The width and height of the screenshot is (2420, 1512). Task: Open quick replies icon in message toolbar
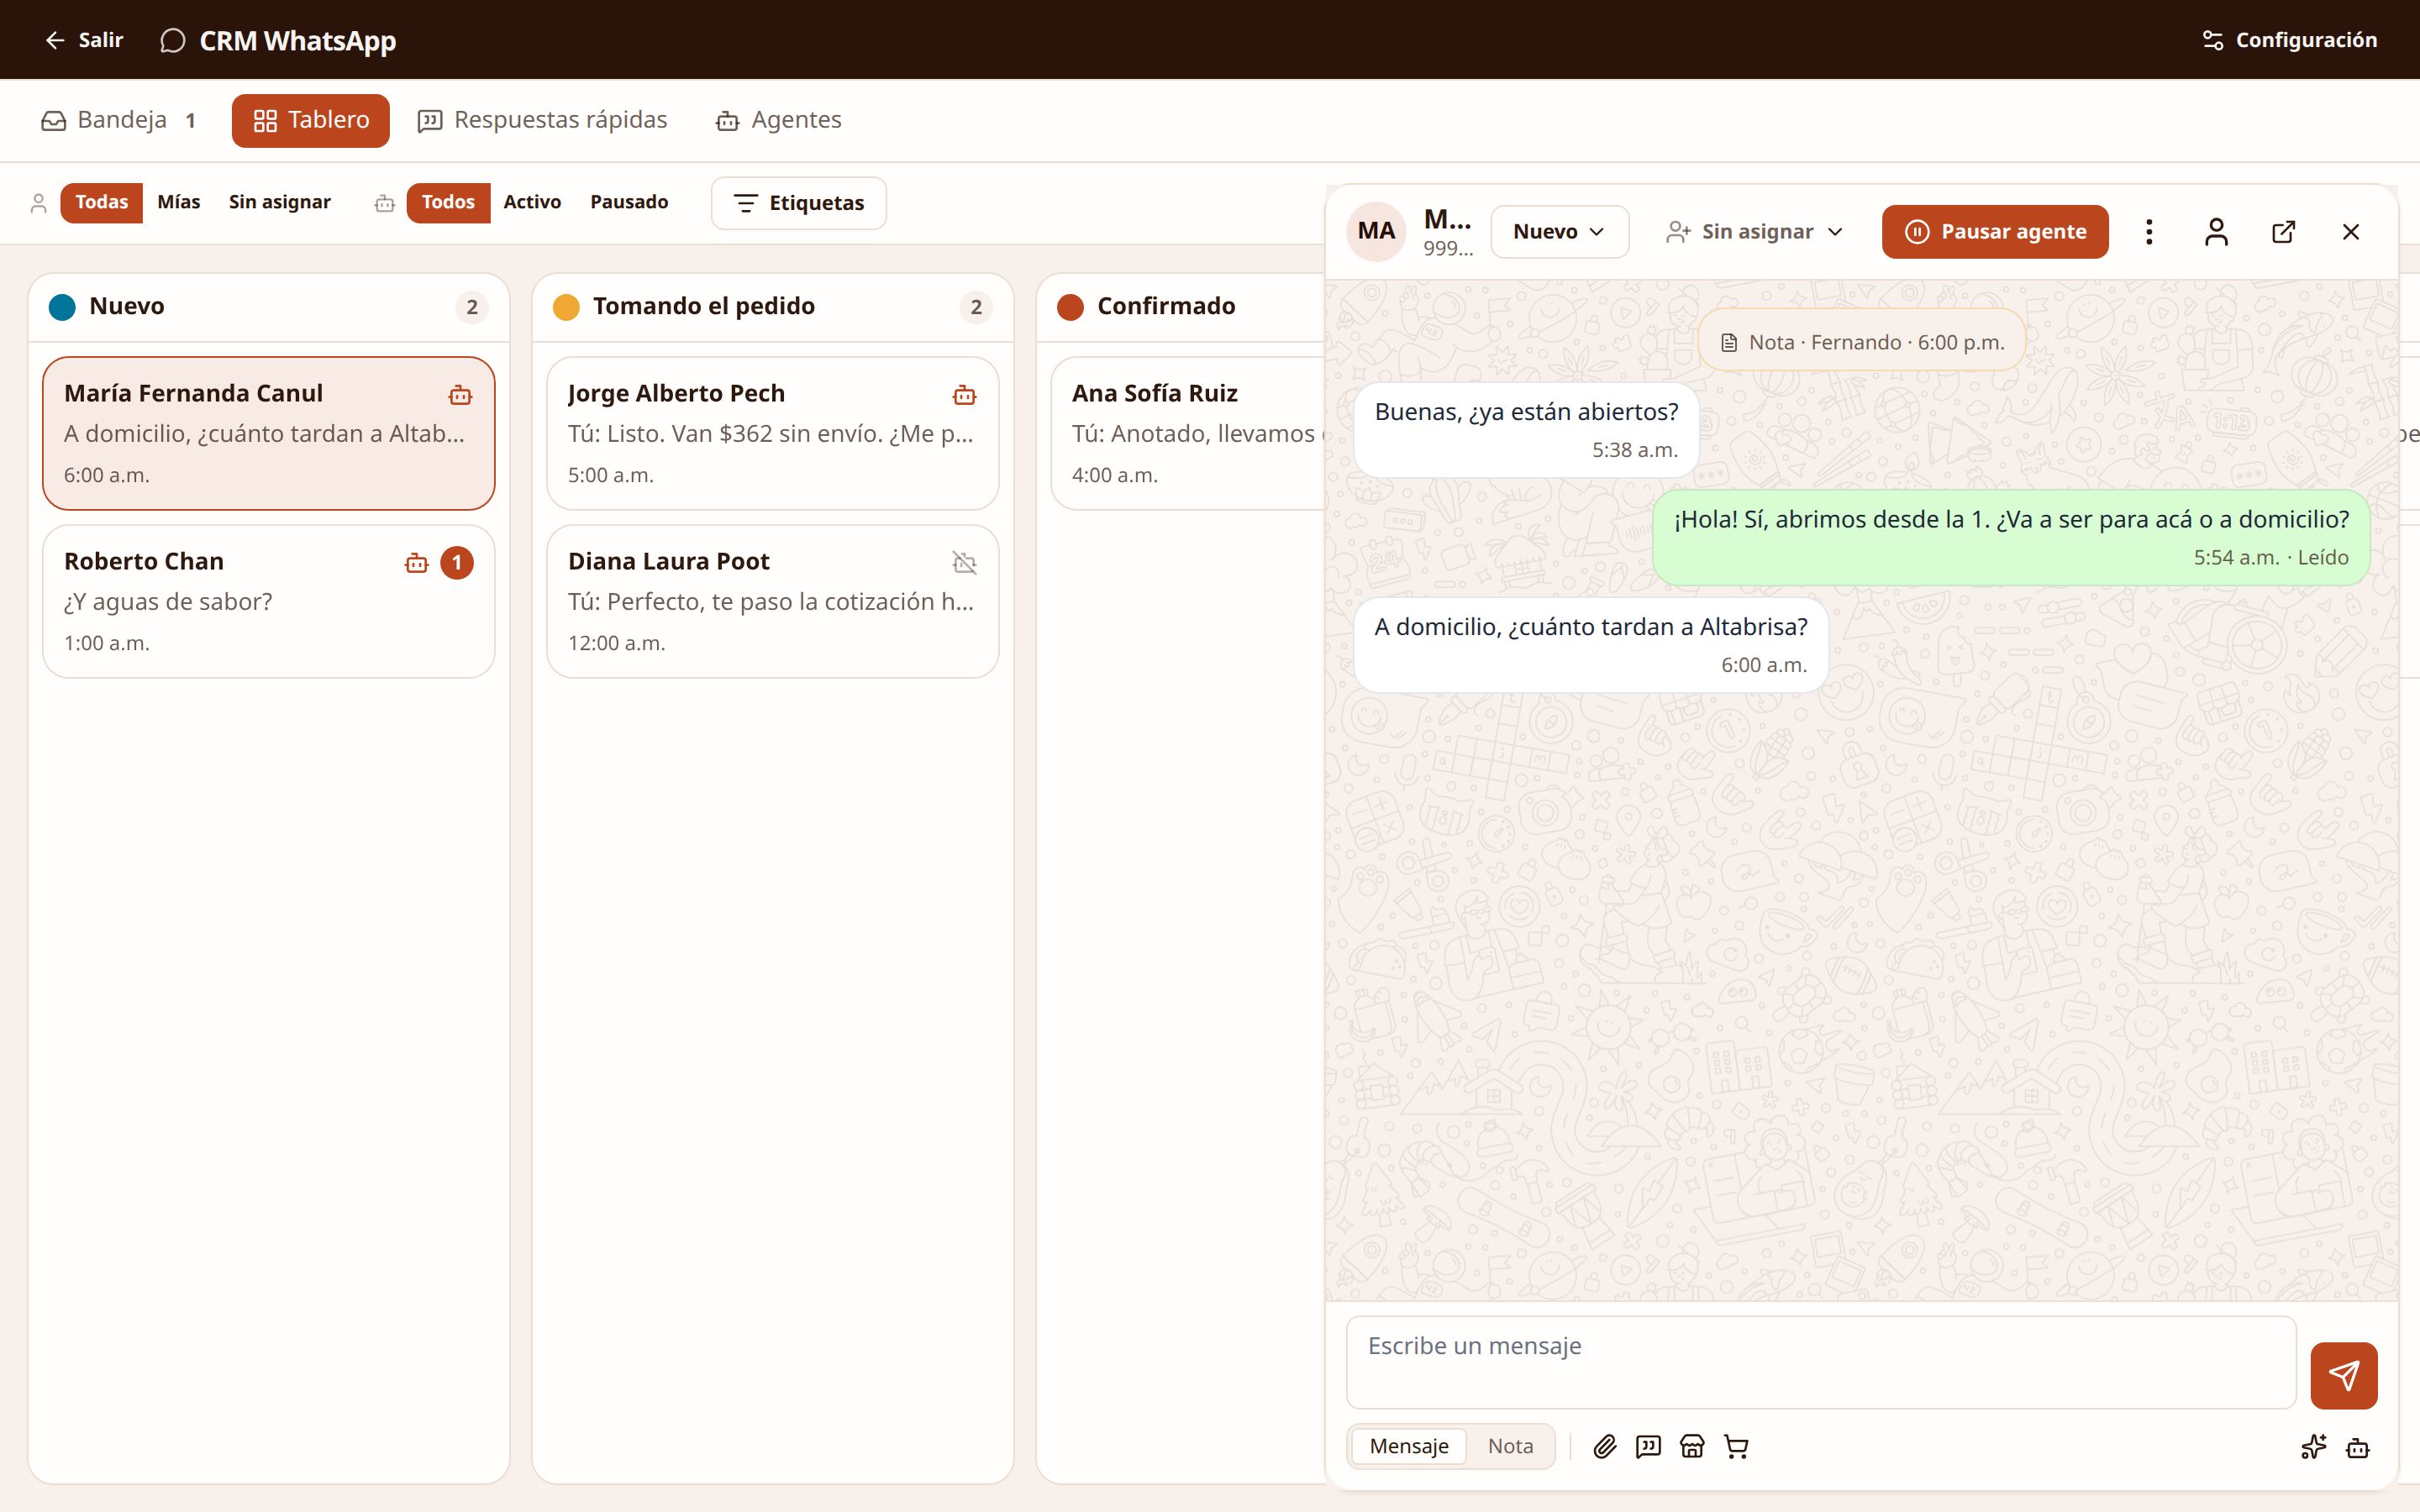[1648, 1446]
